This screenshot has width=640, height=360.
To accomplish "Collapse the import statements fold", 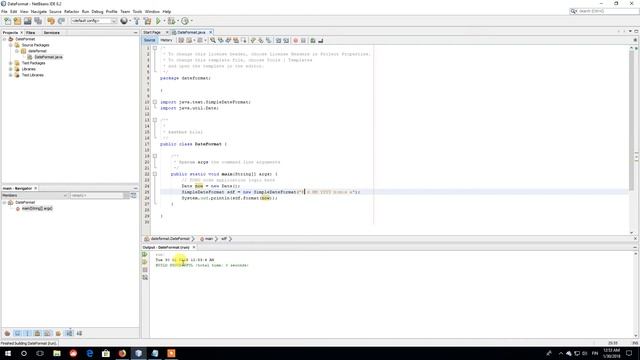I will (155, 102).
